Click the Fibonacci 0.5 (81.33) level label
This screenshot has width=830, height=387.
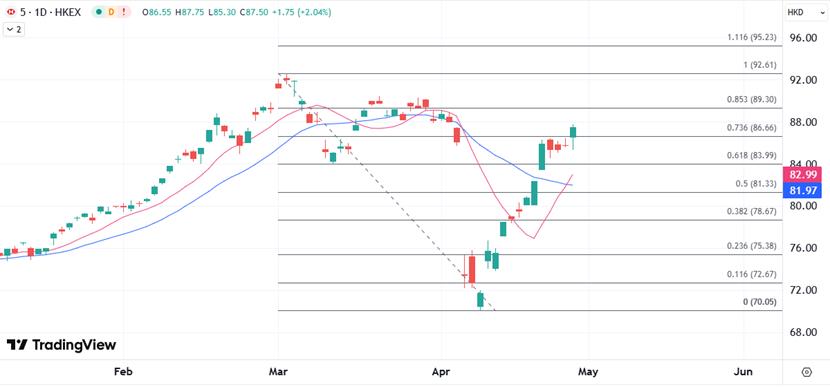click(756, 184)
